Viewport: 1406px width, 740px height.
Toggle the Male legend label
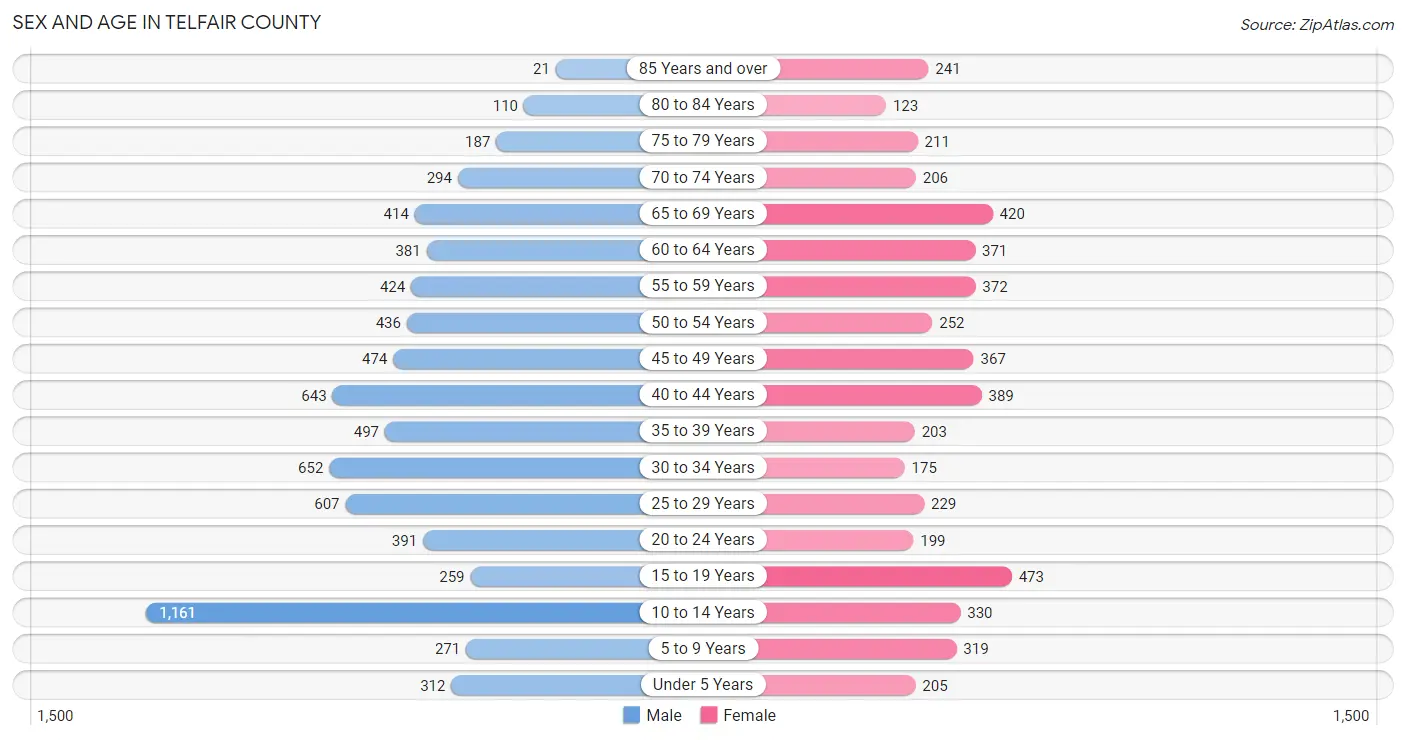[x=664, y=715]
